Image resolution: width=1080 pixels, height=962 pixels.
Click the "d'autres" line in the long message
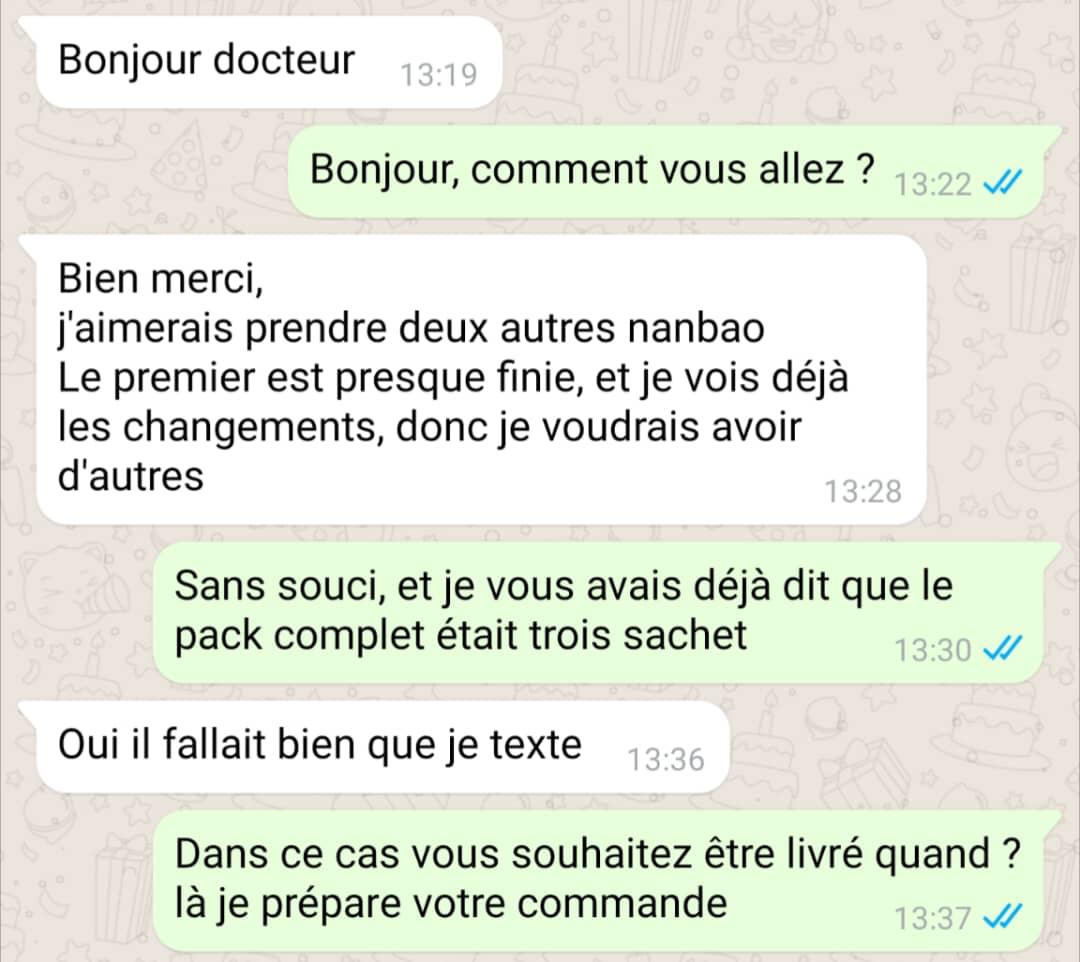[131, 477]
